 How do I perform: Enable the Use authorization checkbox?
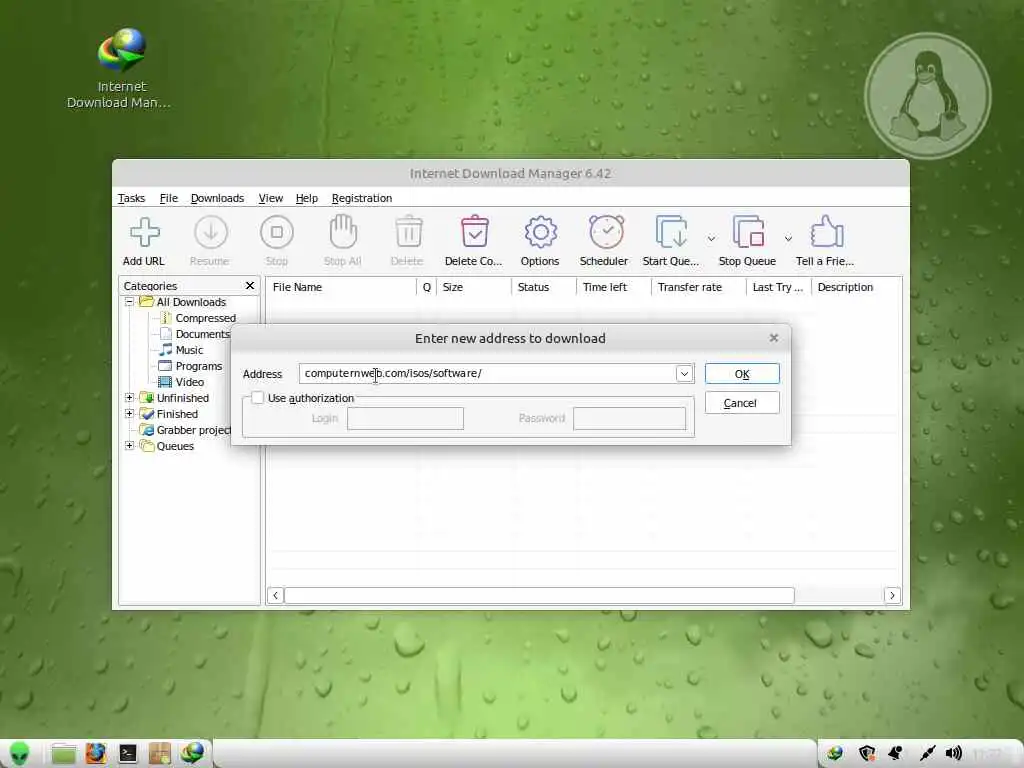pos(257,398)
